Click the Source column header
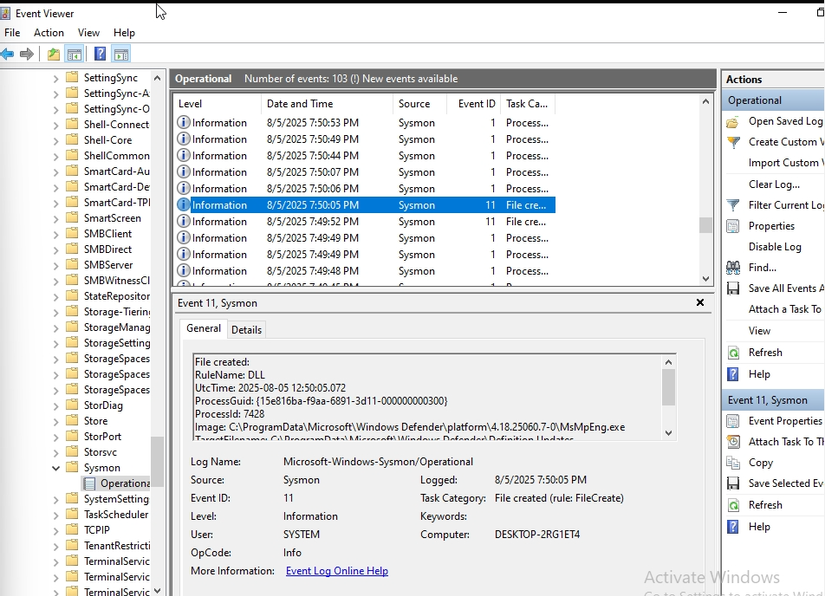Viewport: 825px width, 596px height. pyautogui.click(x=419, y=104)
